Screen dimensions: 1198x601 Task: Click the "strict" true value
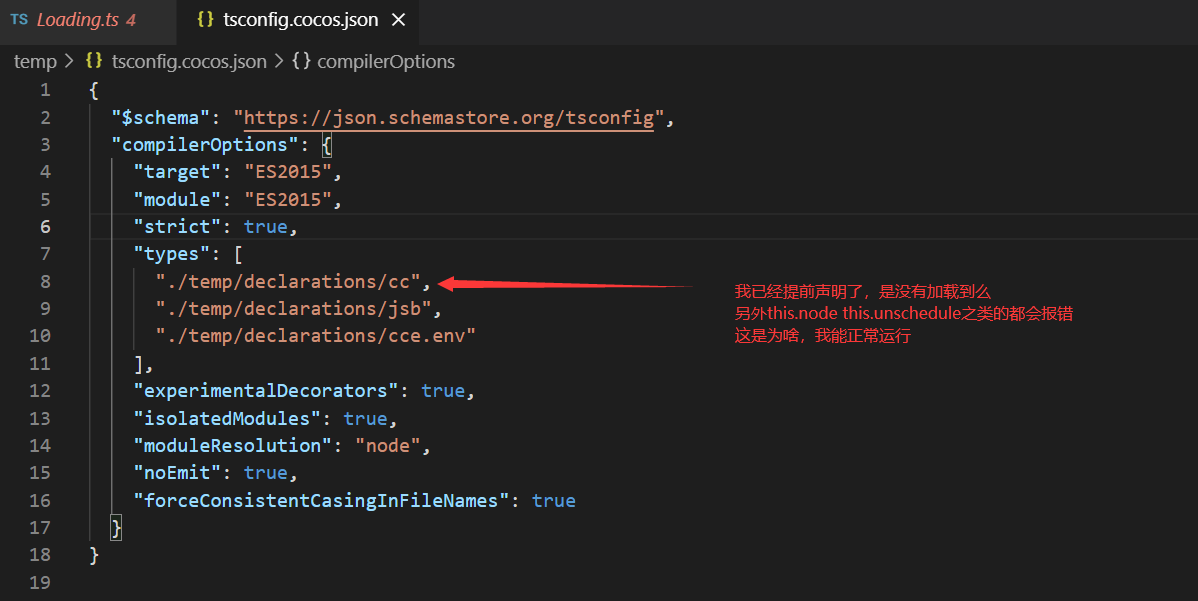pyautogui.click(x=266, y=227)
